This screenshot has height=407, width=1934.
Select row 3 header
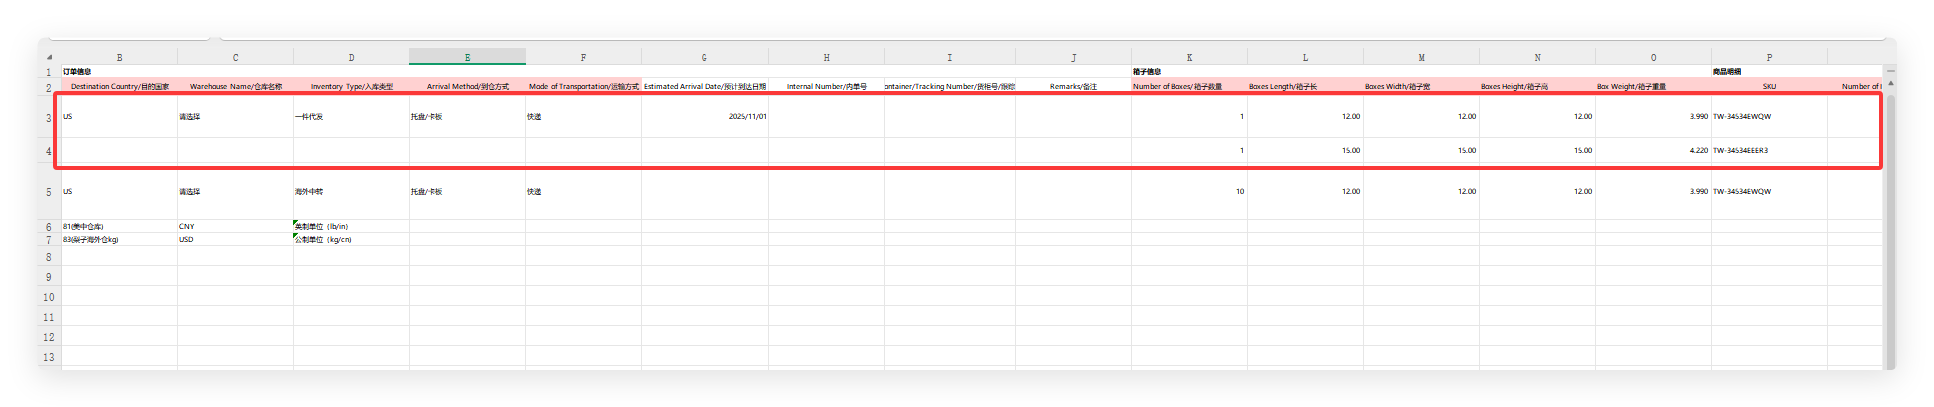pos(49,118)
